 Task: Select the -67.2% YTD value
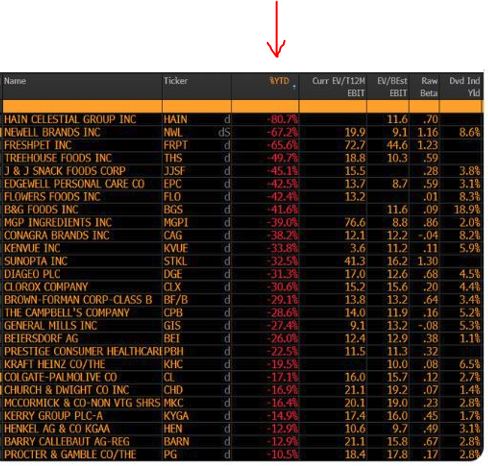[x=282, y=132]
